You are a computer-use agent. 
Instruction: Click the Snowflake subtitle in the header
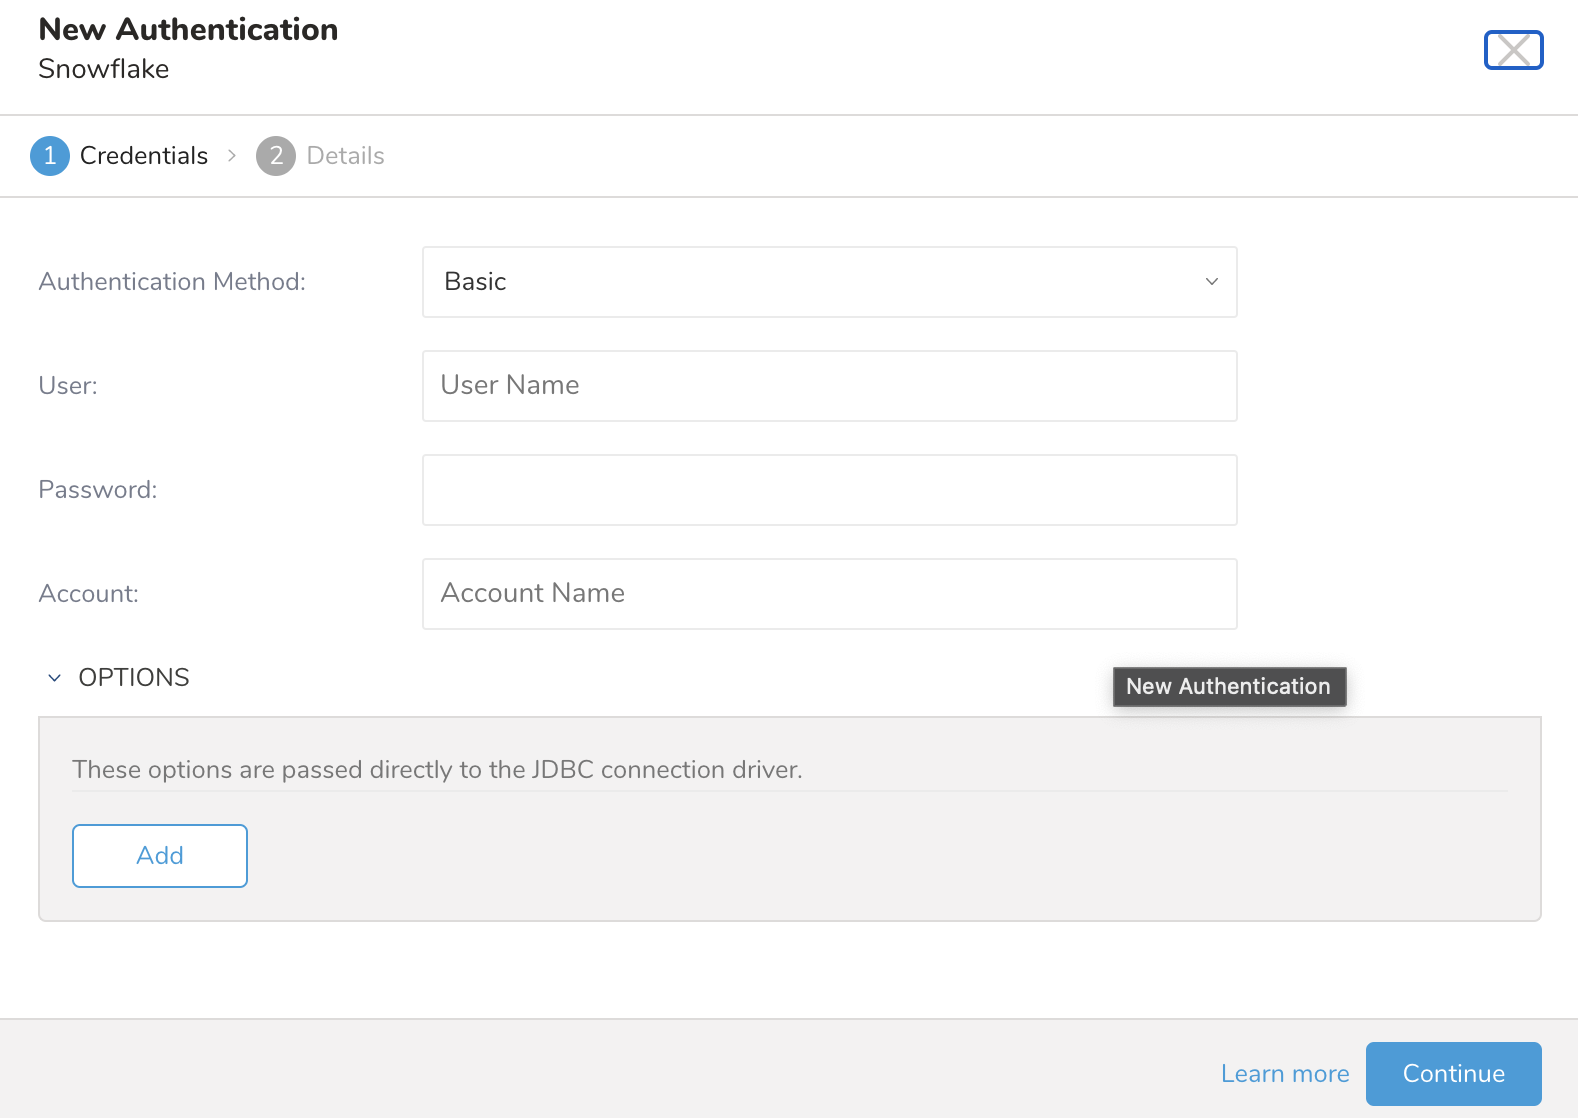tap(104, 69)
